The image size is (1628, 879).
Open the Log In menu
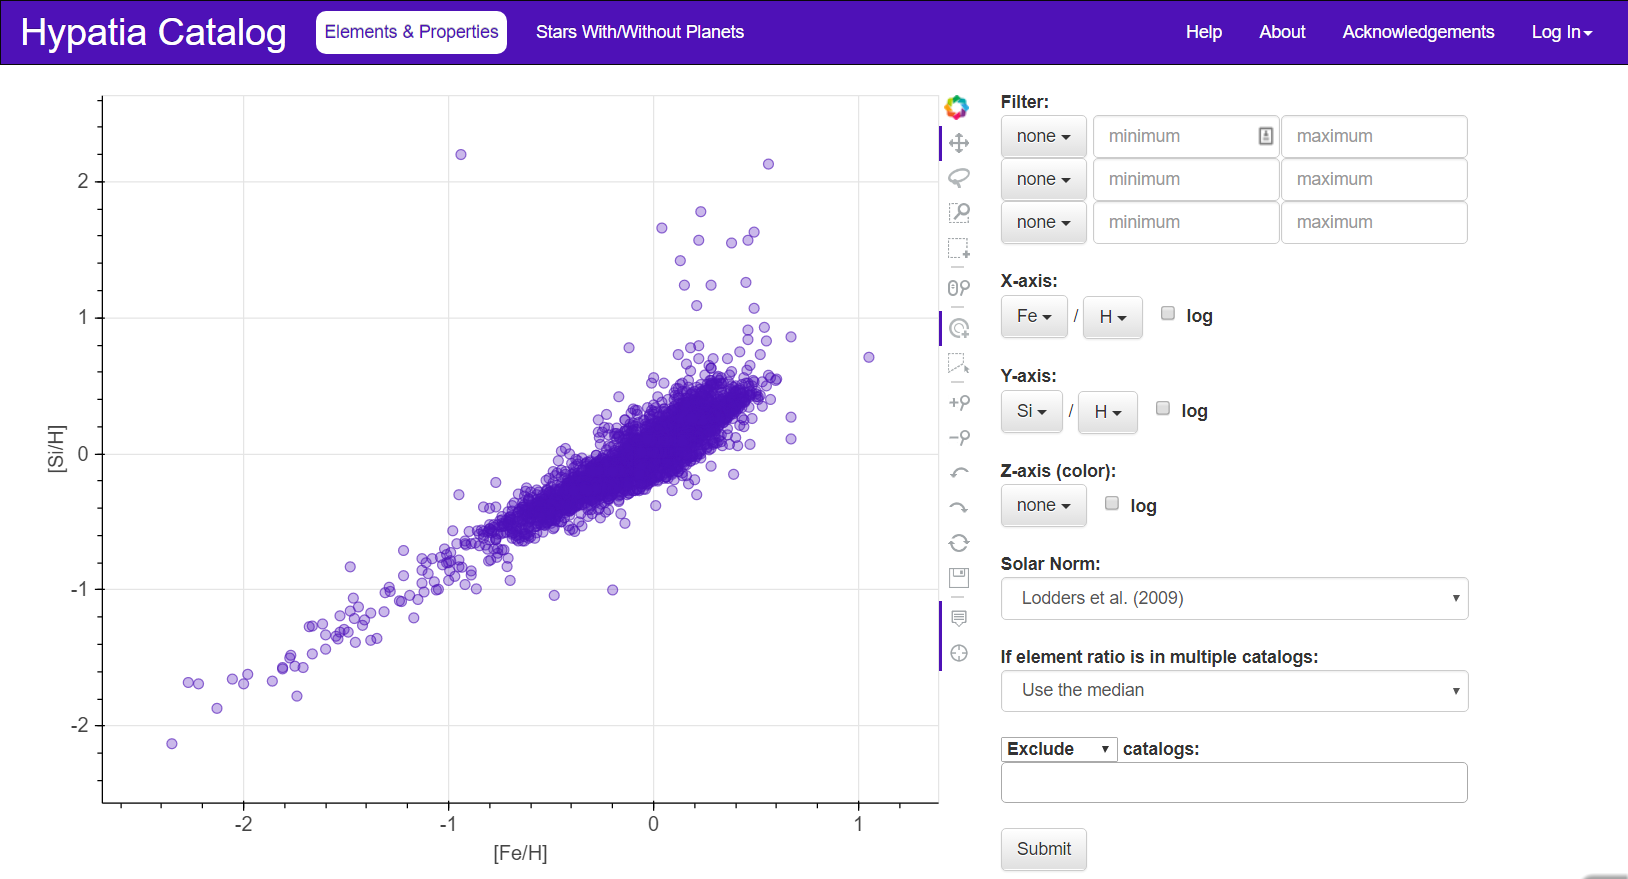click(x=1561, y=32)
